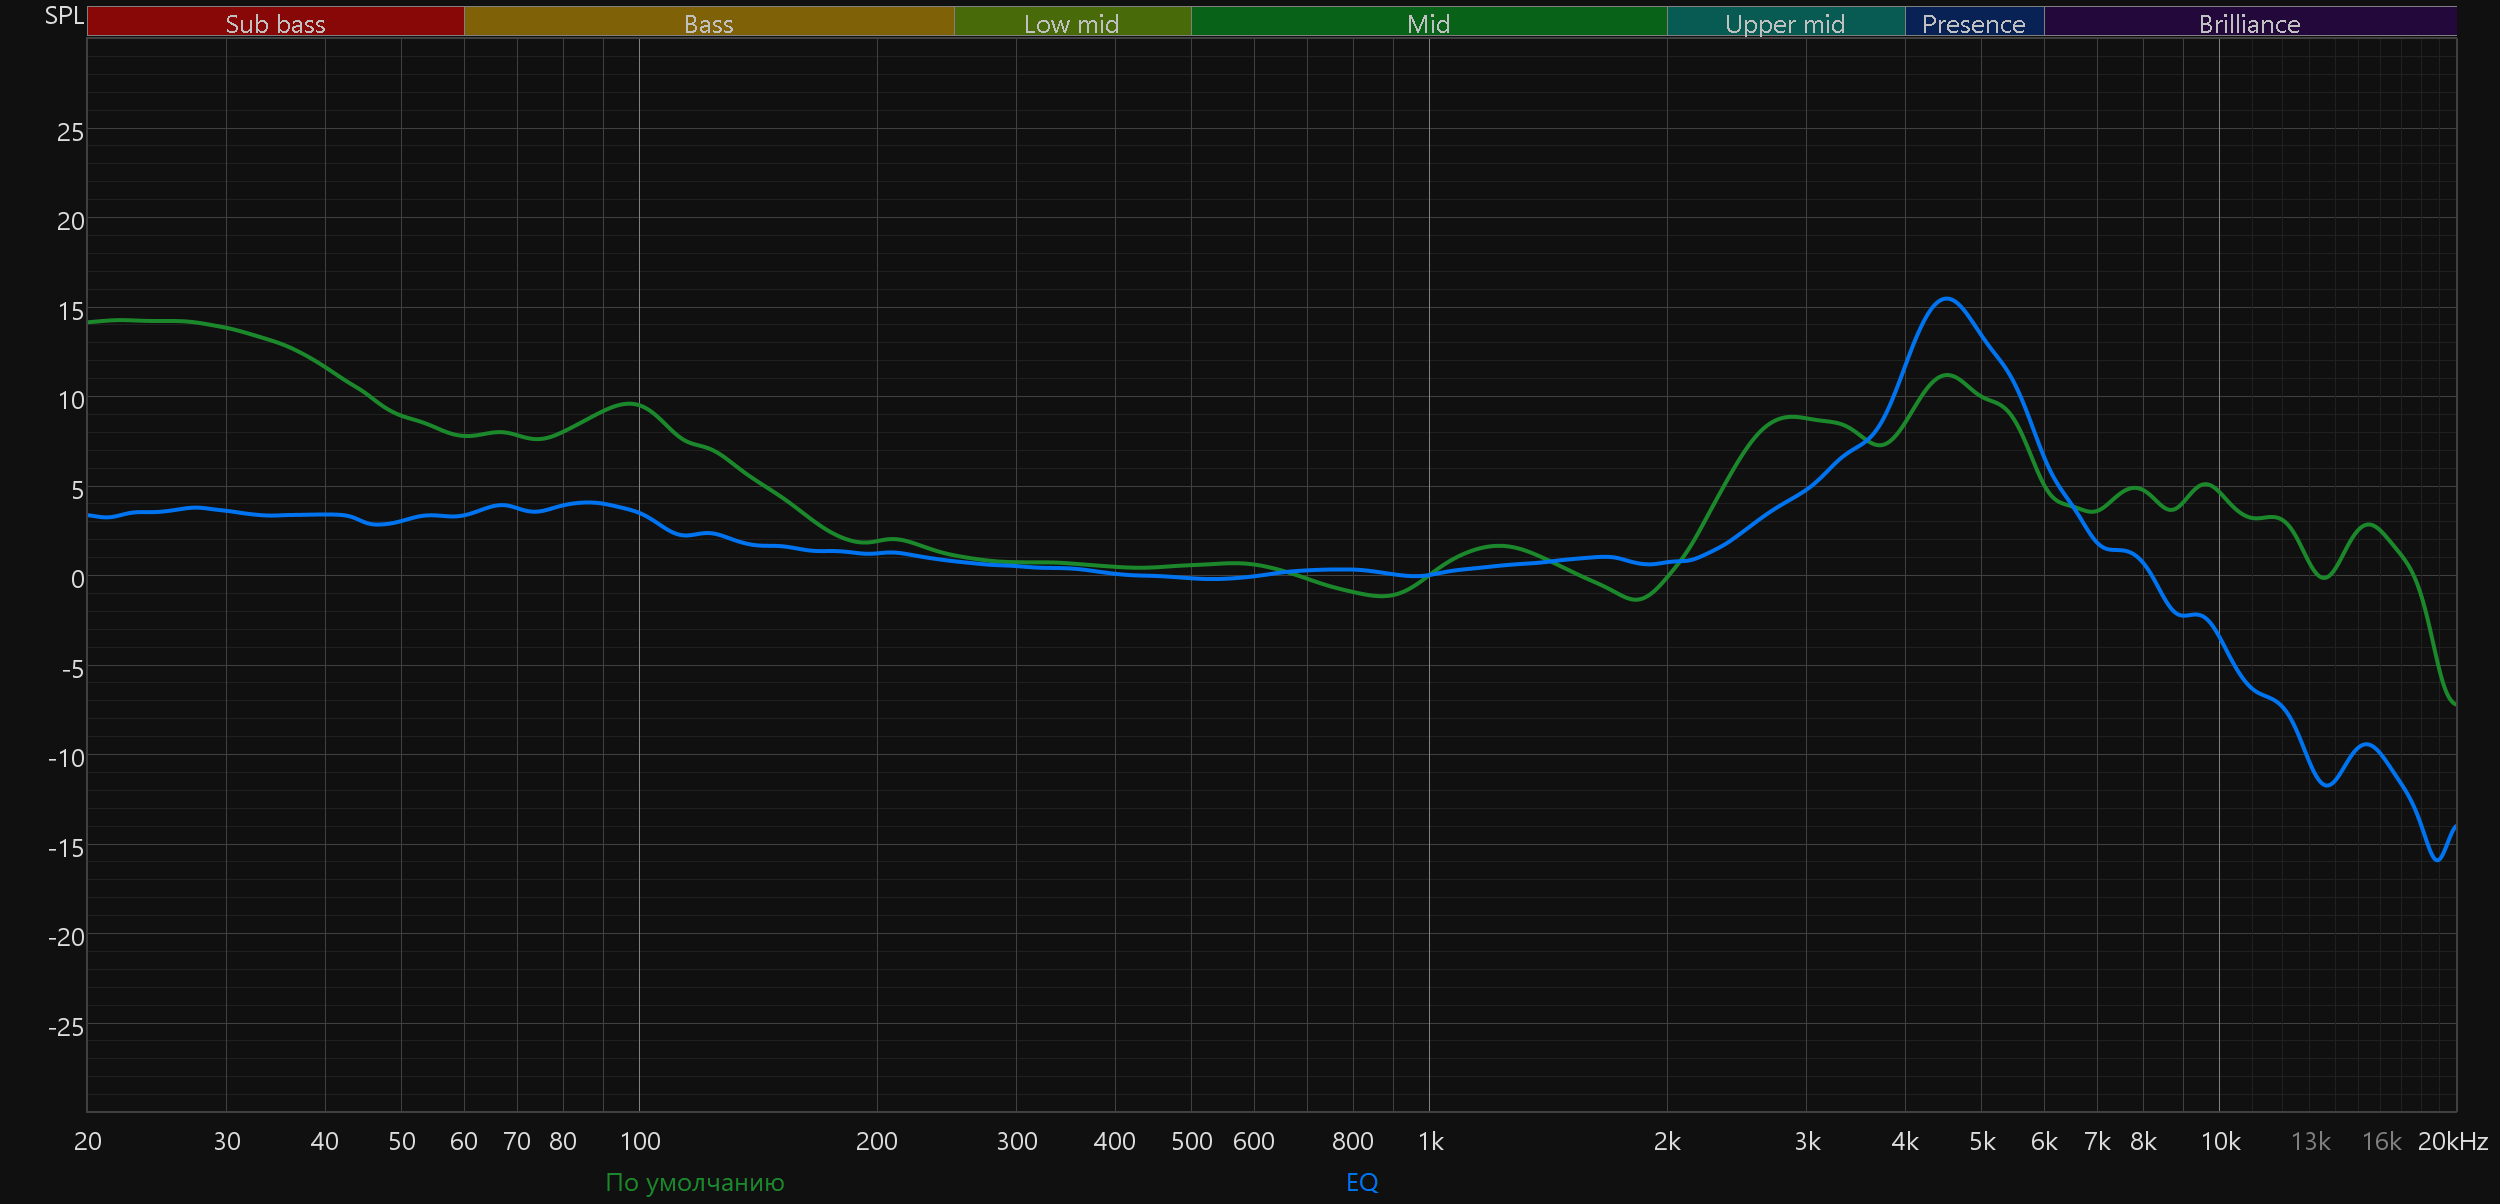Click the Bass frequency band header
Screen dimensions: 2500x1204
coord(708,23)
